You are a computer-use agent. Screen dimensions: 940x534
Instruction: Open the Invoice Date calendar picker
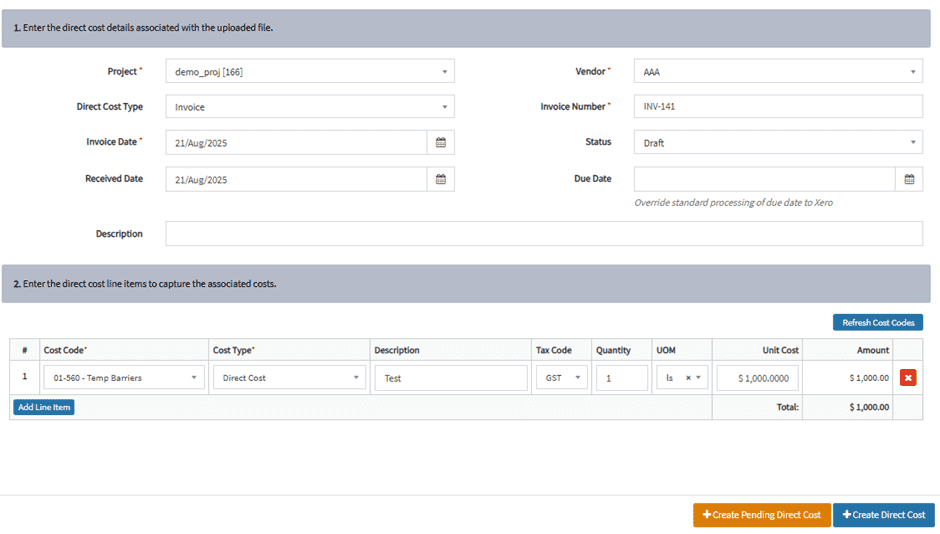(x=440, y=143)
